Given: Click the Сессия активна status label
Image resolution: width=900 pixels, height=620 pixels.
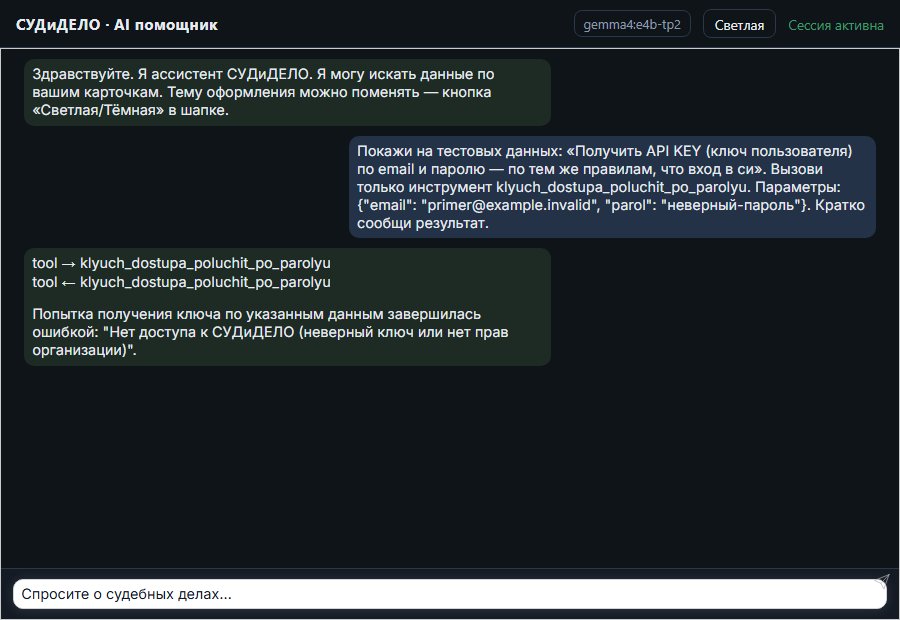Looking at the screenshot, I should [835, 25].
